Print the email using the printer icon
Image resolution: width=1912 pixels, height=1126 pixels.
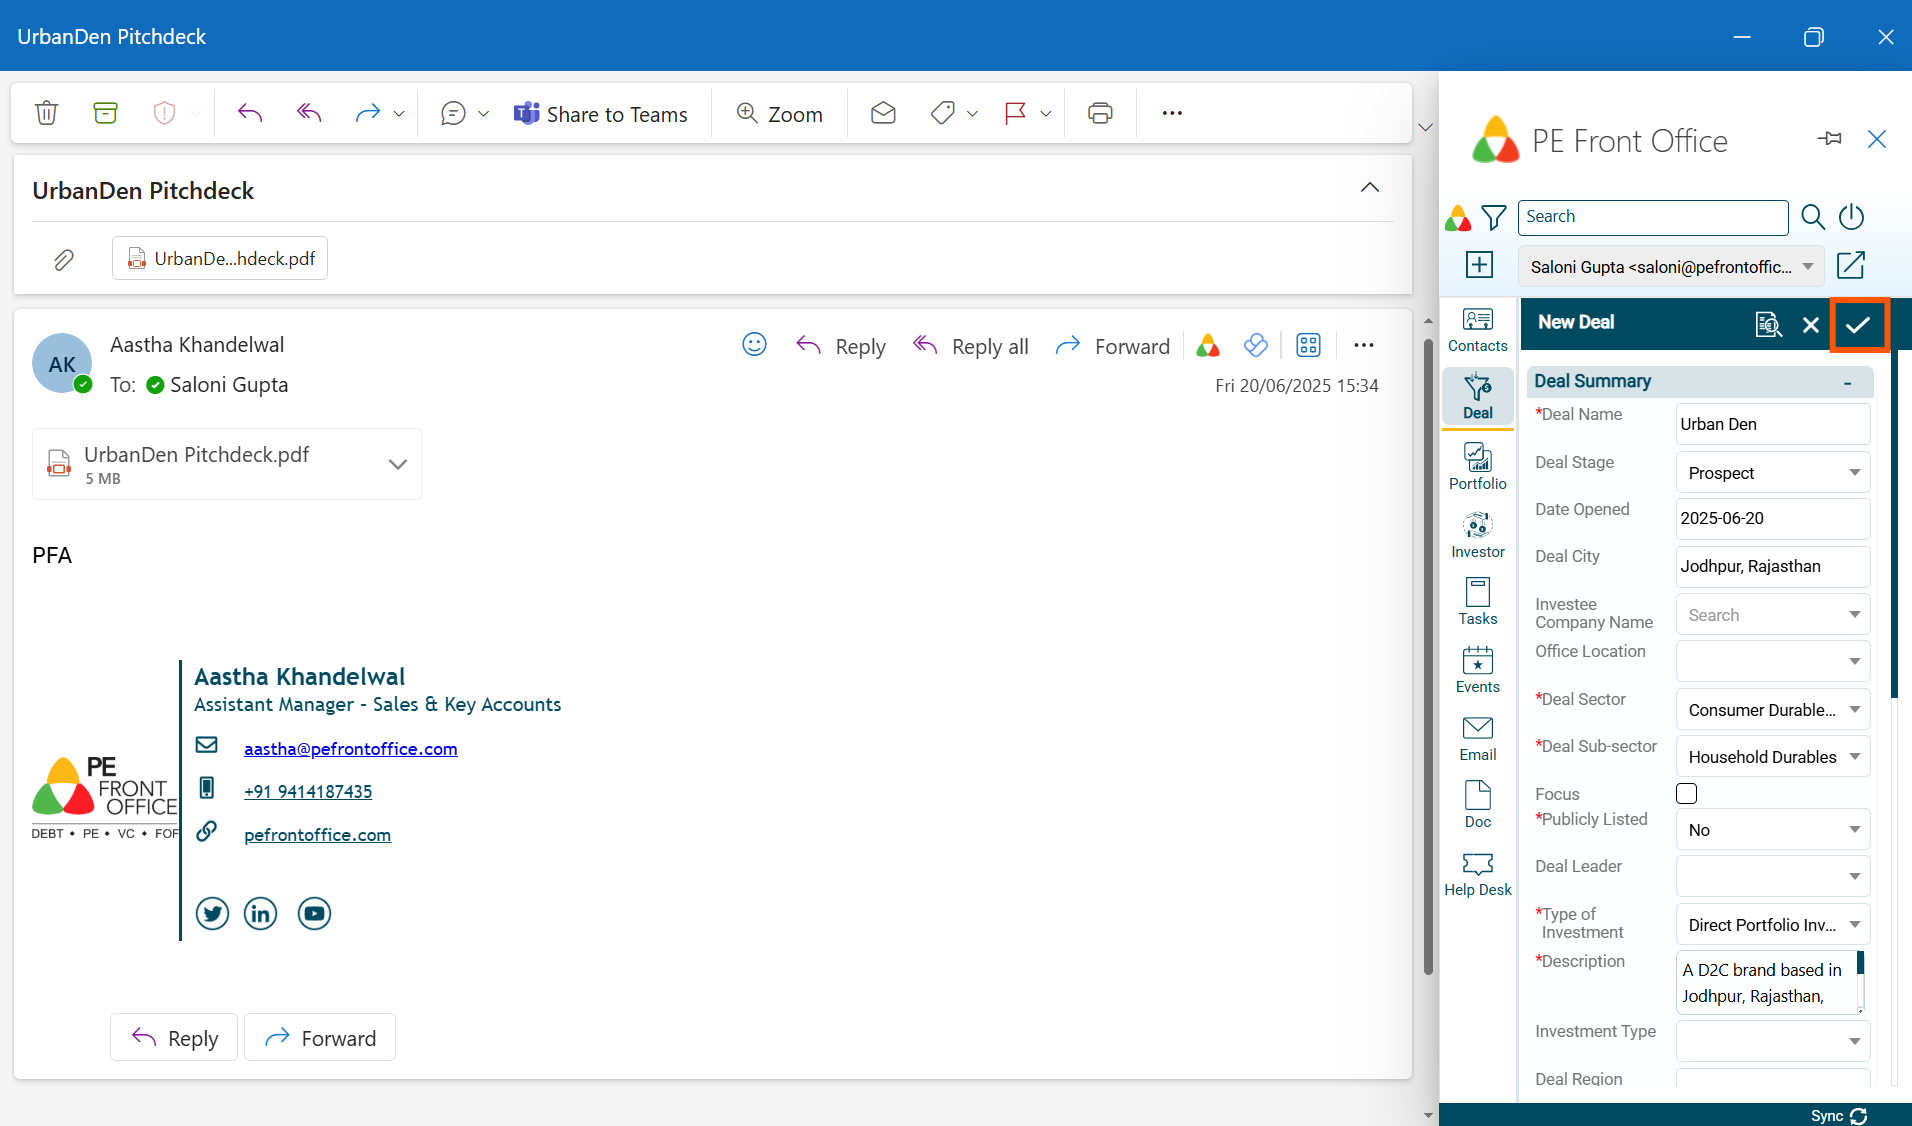1100,113
